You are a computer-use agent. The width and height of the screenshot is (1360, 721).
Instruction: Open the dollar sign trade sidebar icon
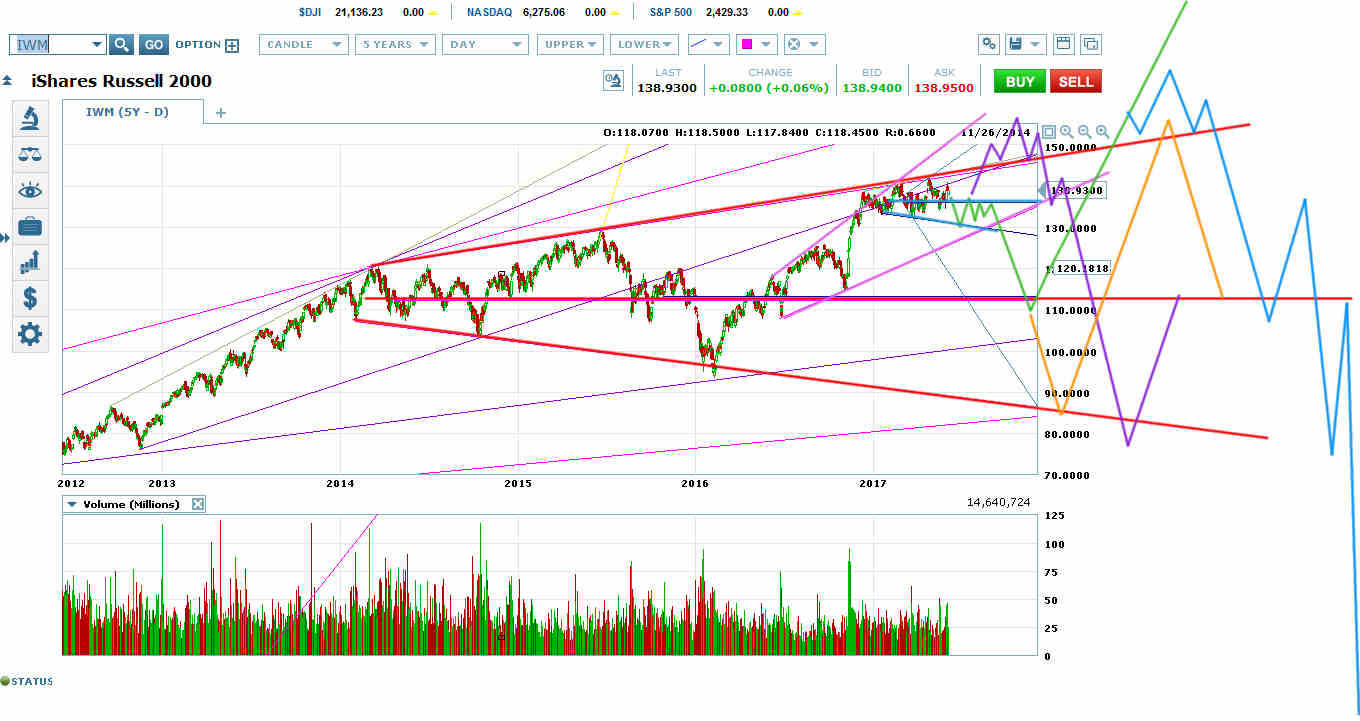click(30, 298)
